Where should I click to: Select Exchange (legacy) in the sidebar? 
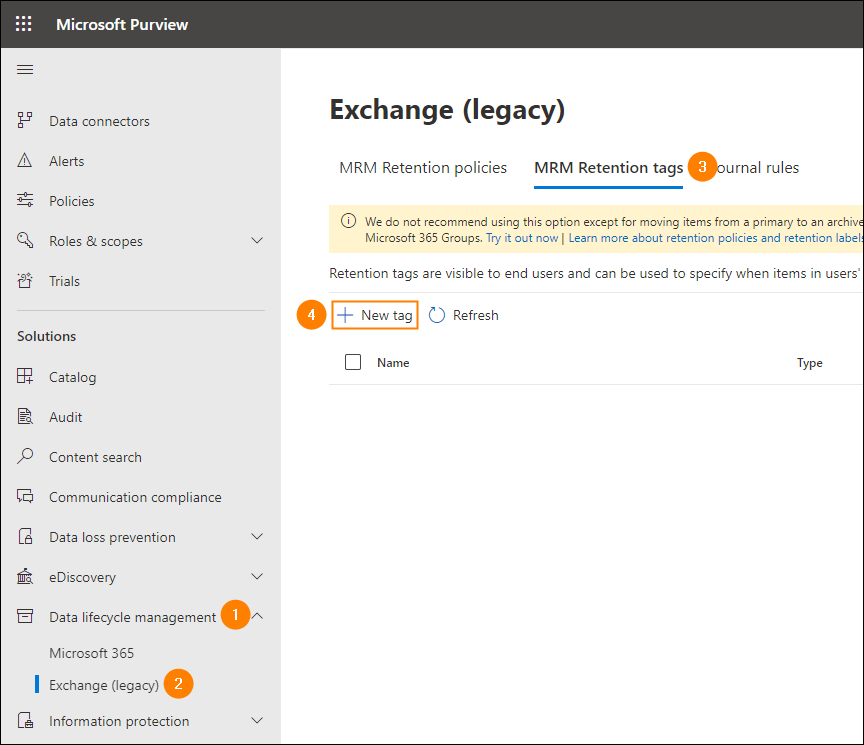coord(104,685)
